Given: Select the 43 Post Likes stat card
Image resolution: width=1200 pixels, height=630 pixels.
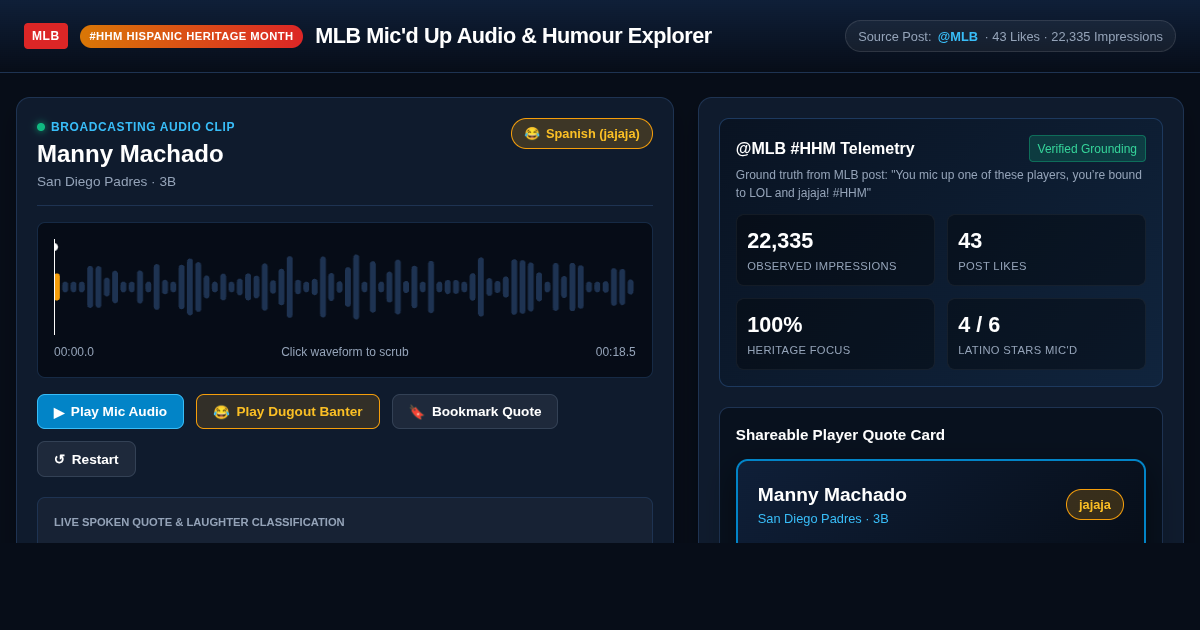Looking at the screenshot, I should point(1046,250).
